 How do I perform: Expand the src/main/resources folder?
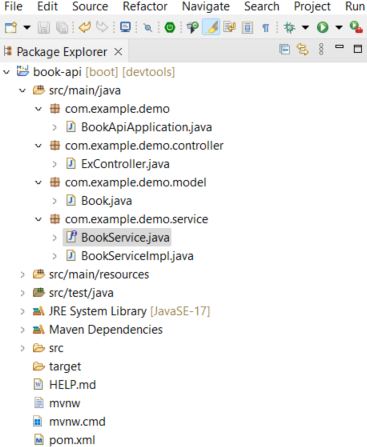22,275
